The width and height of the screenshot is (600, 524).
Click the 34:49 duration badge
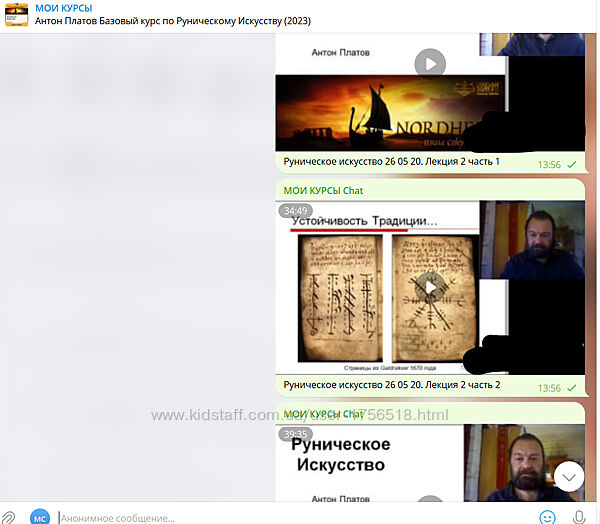tap(295, 211)
